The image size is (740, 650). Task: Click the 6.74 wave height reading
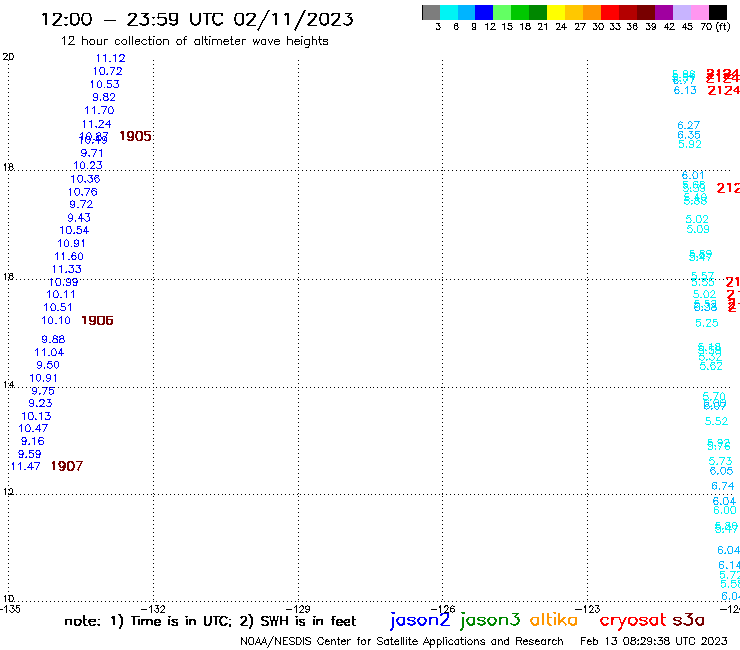[723, 486]
